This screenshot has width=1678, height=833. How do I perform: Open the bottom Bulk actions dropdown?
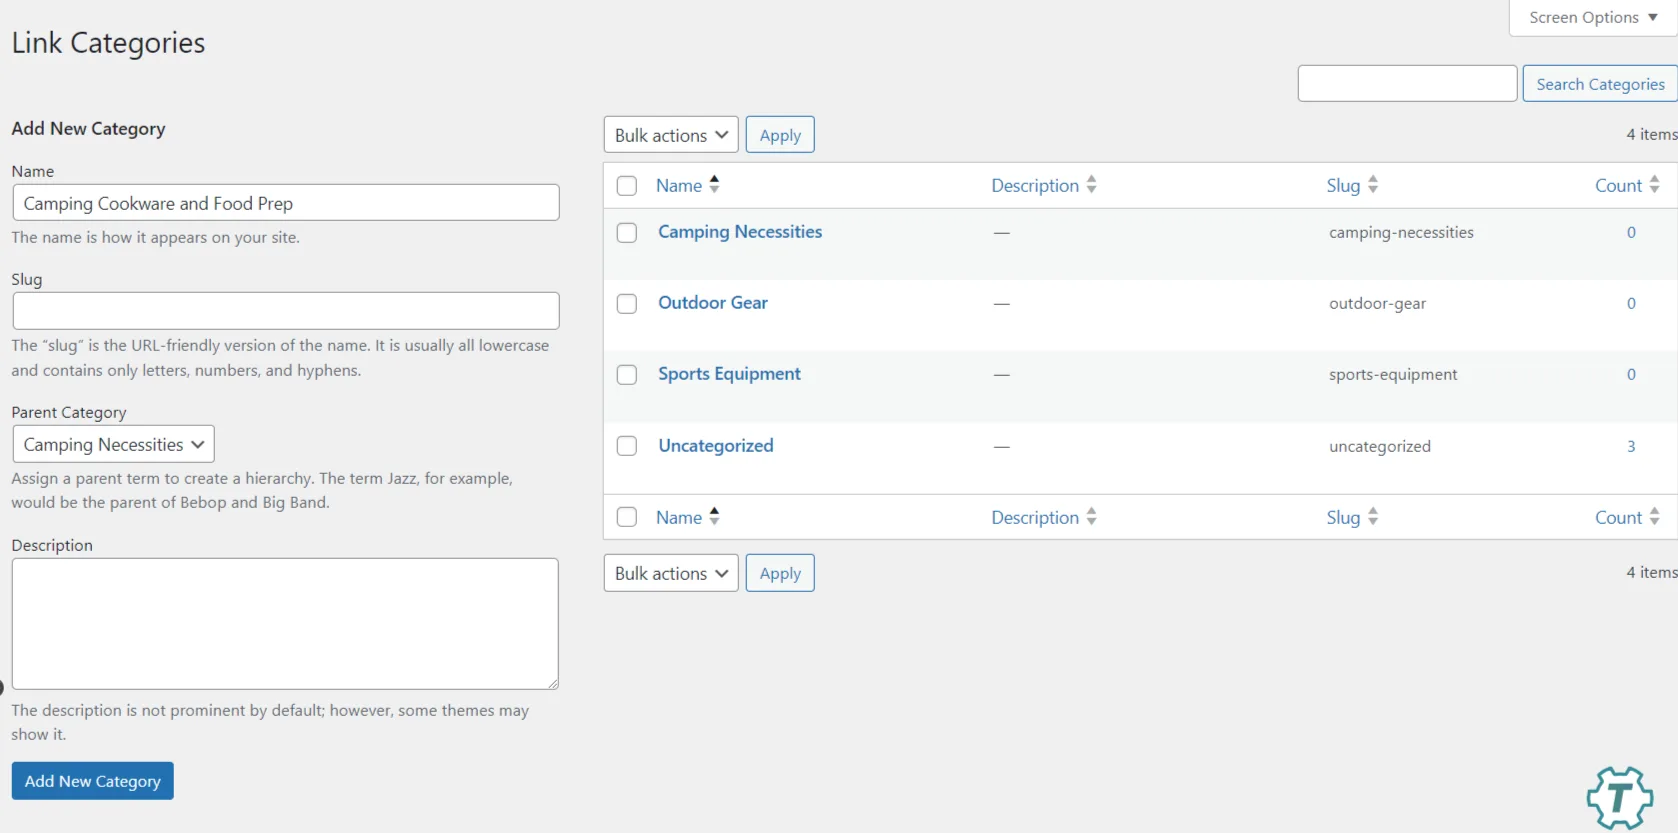pyautogui.click(x=670, y=573)
